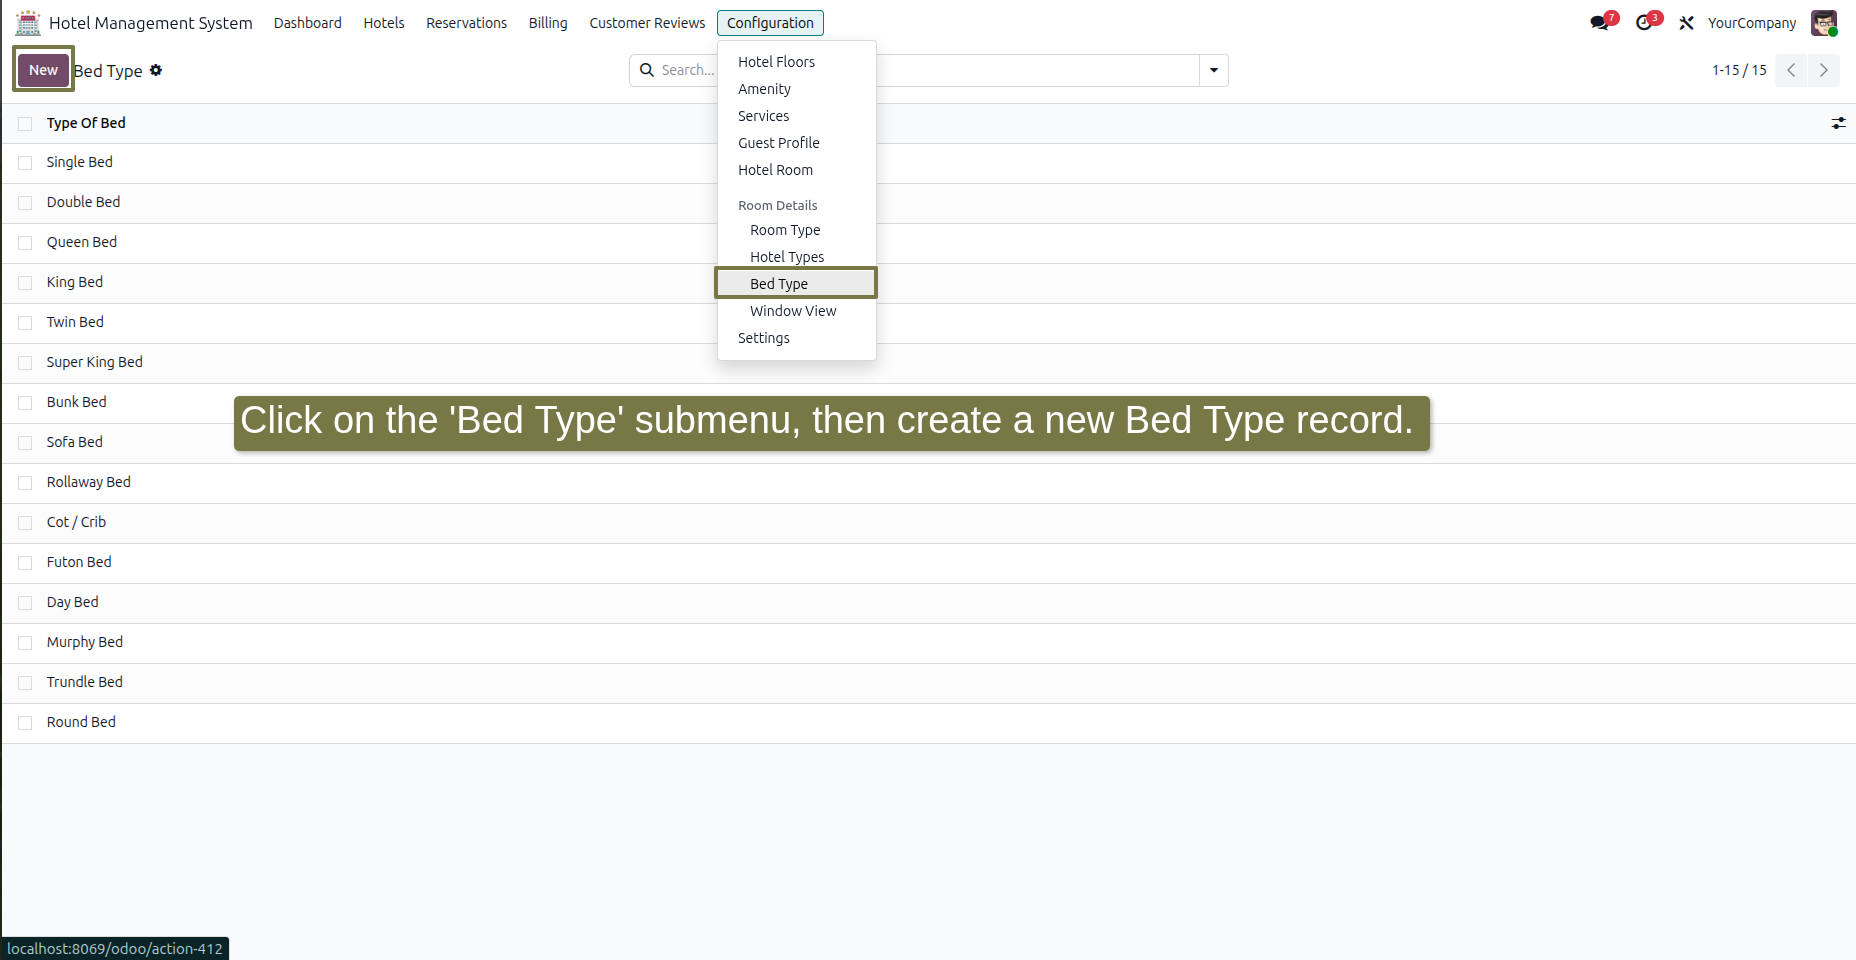Click the Bed Type submenu entry
The width and height of the screenshot is (1856, 960).
click(796, 284)
